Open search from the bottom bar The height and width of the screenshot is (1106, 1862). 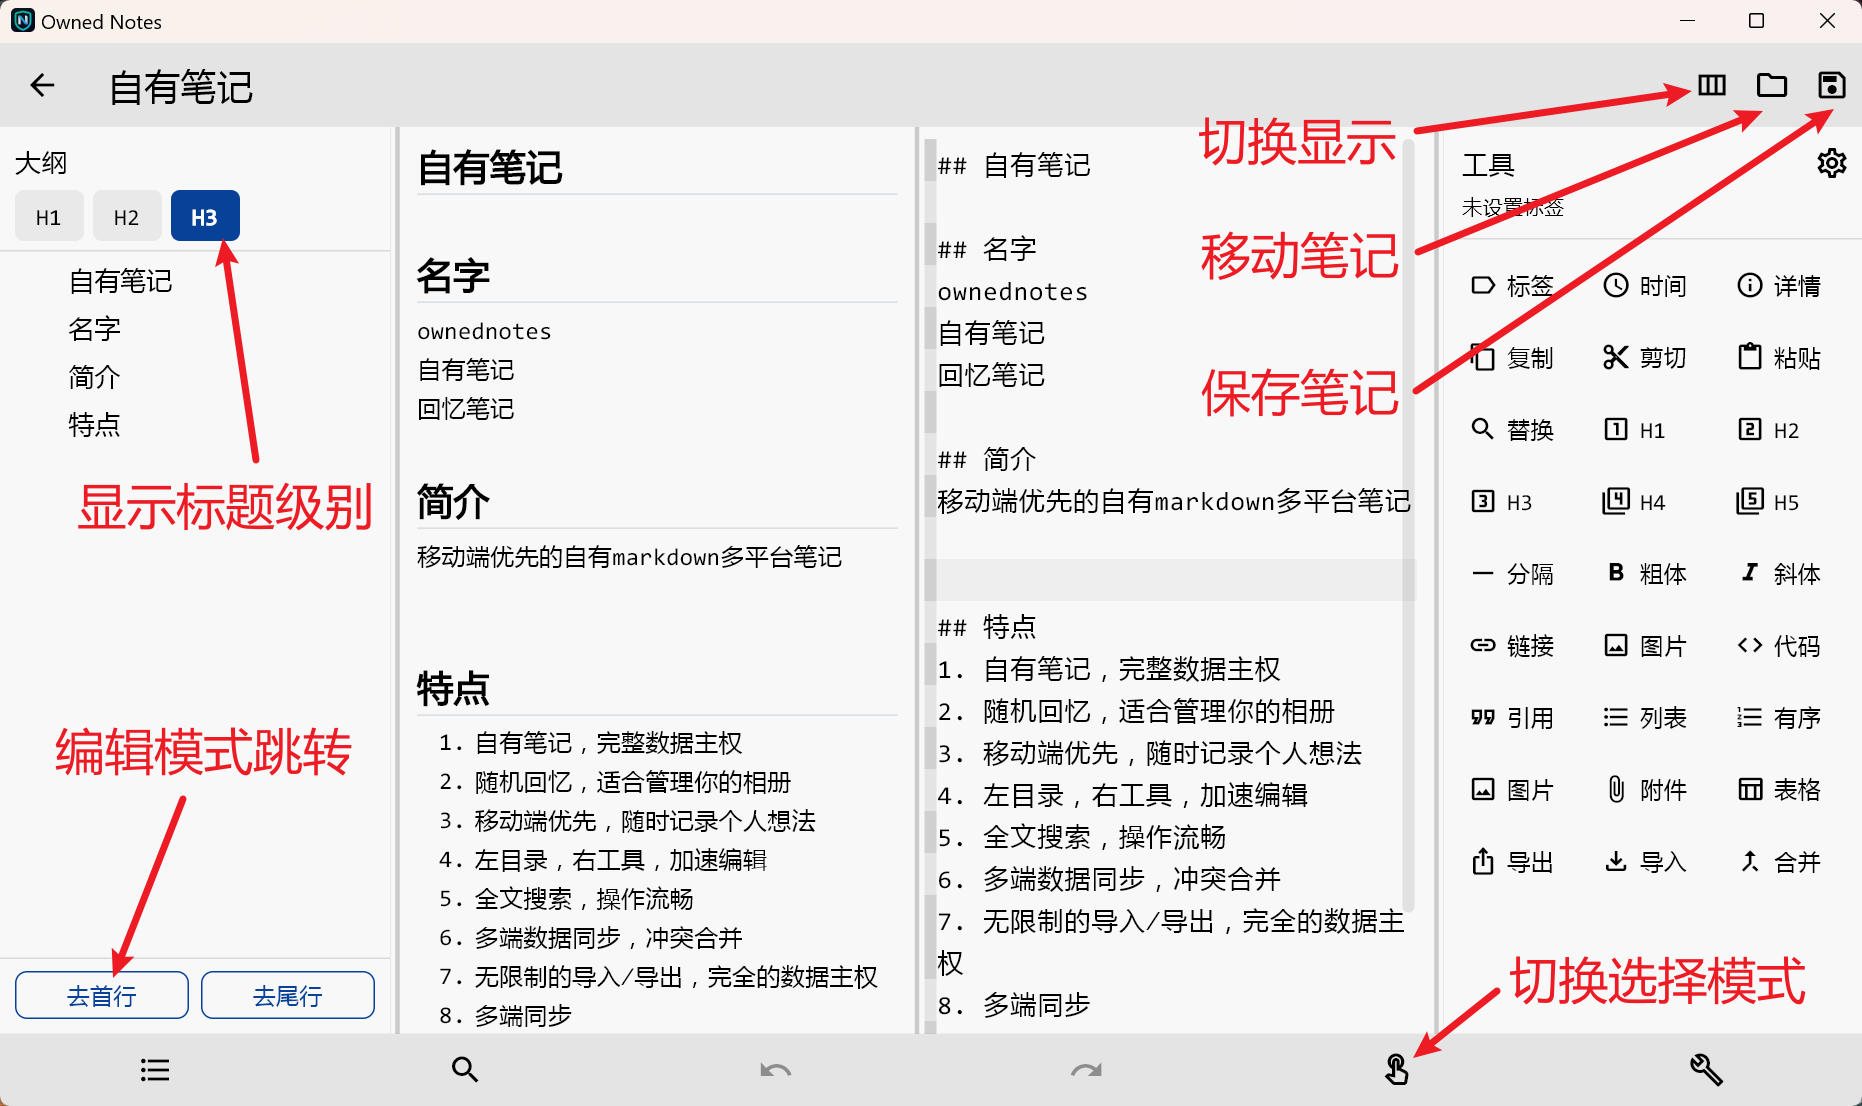(x=465, y=1070)
